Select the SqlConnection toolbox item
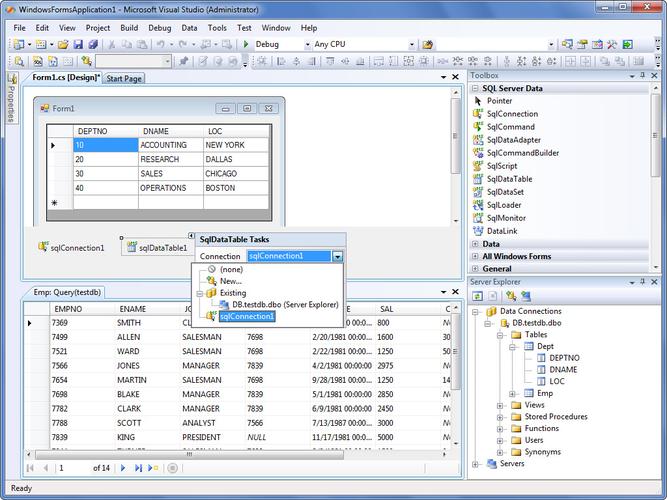Image resolution: width=667 pixels, height=500 pixels. point(511,114)
